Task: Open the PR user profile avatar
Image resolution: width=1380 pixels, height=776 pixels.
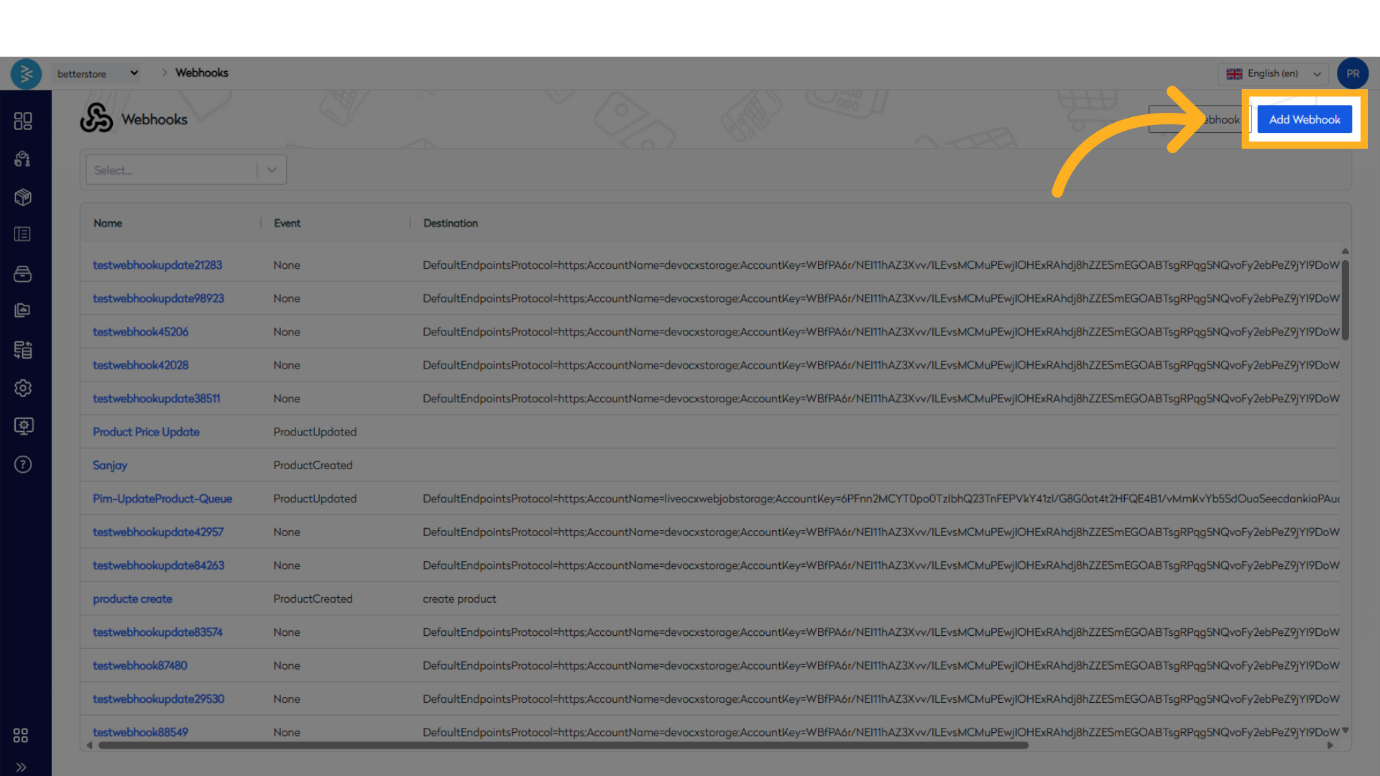Action: tap(1352, 74)
